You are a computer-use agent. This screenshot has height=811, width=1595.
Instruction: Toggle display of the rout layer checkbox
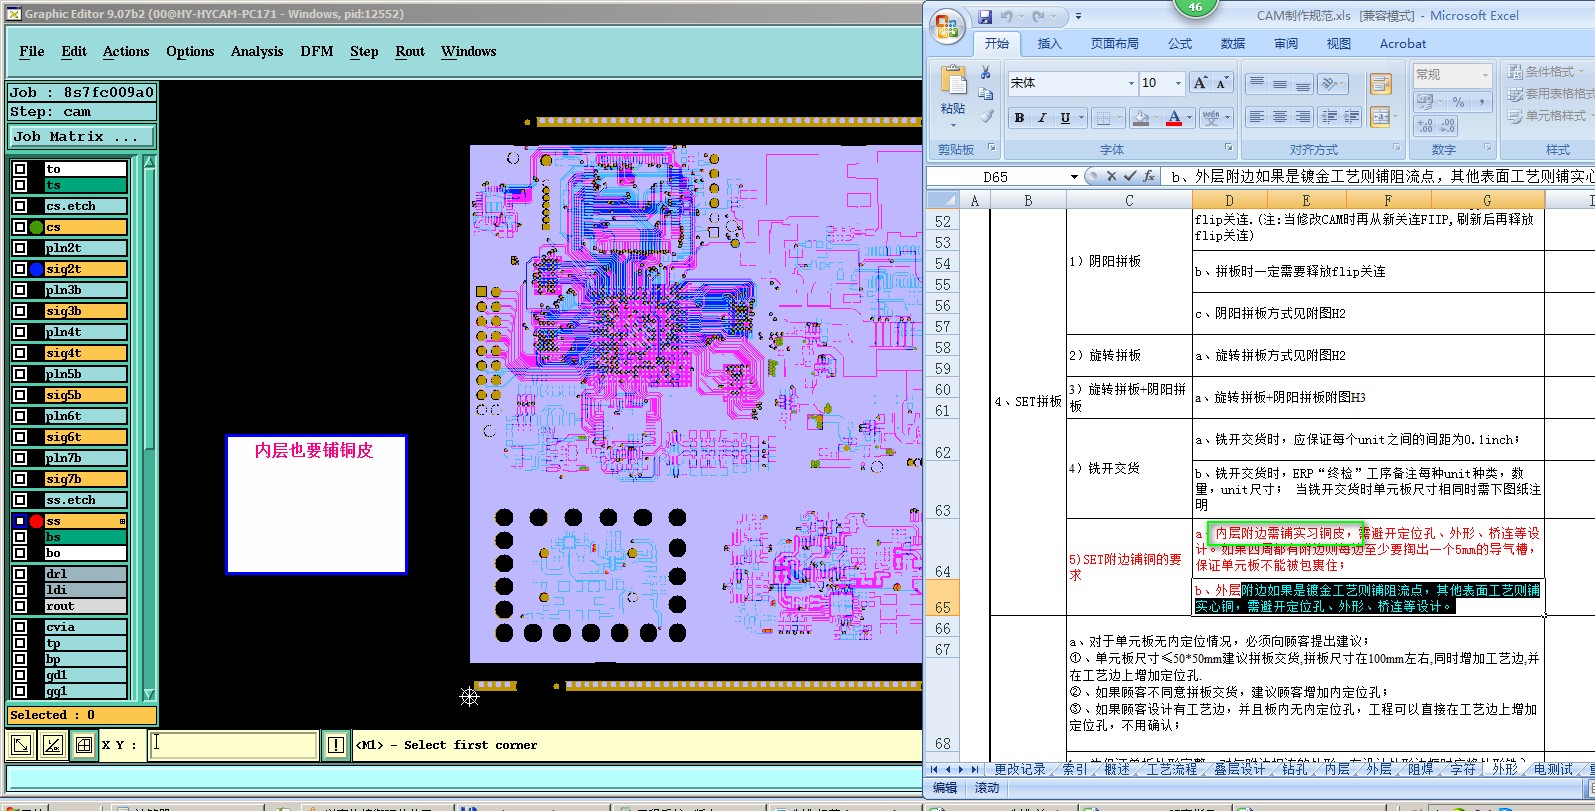pos(20,606)
